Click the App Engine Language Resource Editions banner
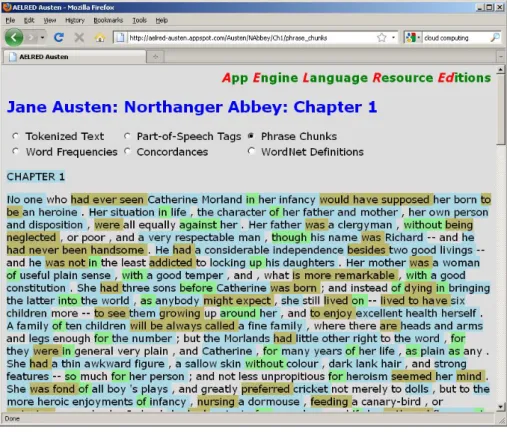The height and width of the screenshot is (437, 507). pos(356,78)
